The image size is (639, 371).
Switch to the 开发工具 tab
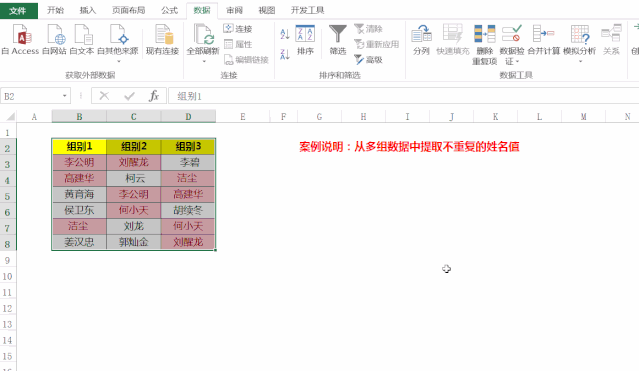pos(308,10)
